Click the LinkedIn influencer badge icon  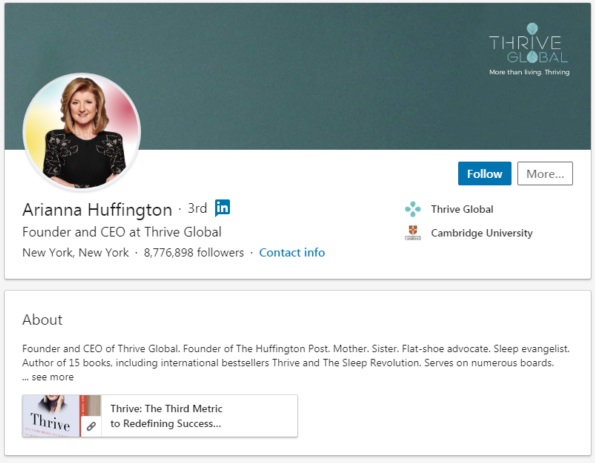222,208
